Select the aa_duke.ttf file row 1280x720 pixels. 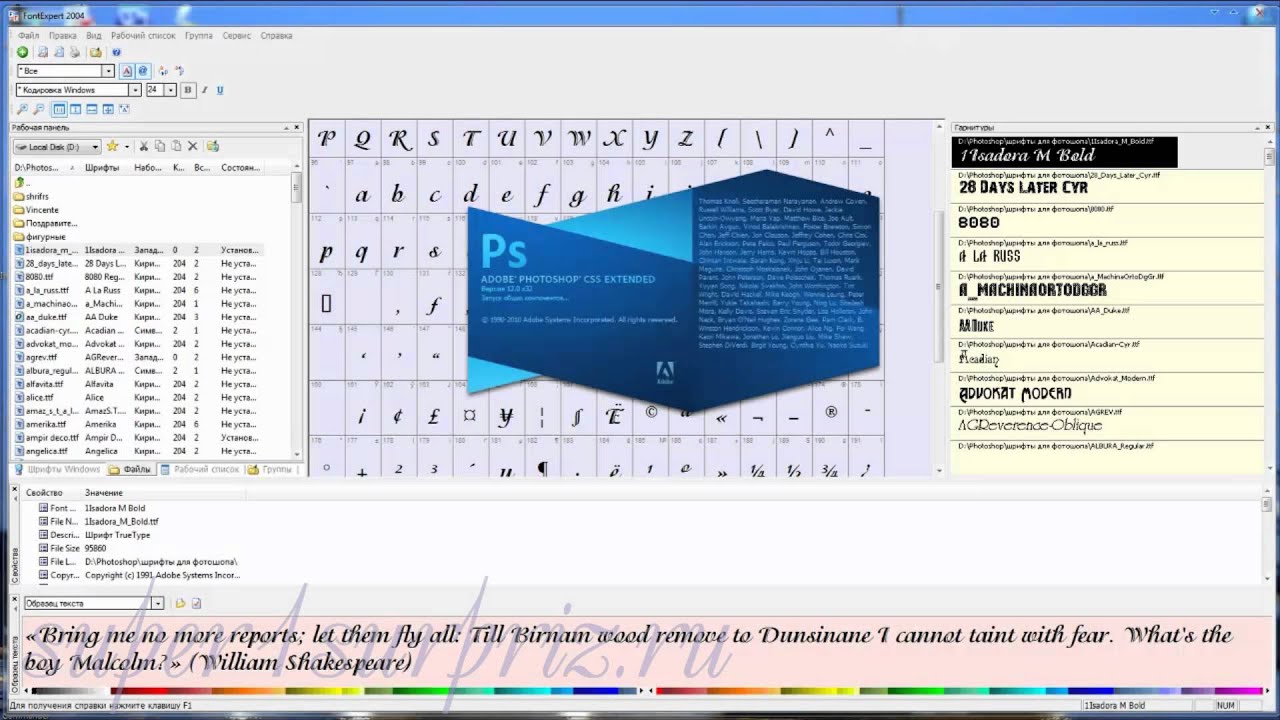tap(137, 317)
